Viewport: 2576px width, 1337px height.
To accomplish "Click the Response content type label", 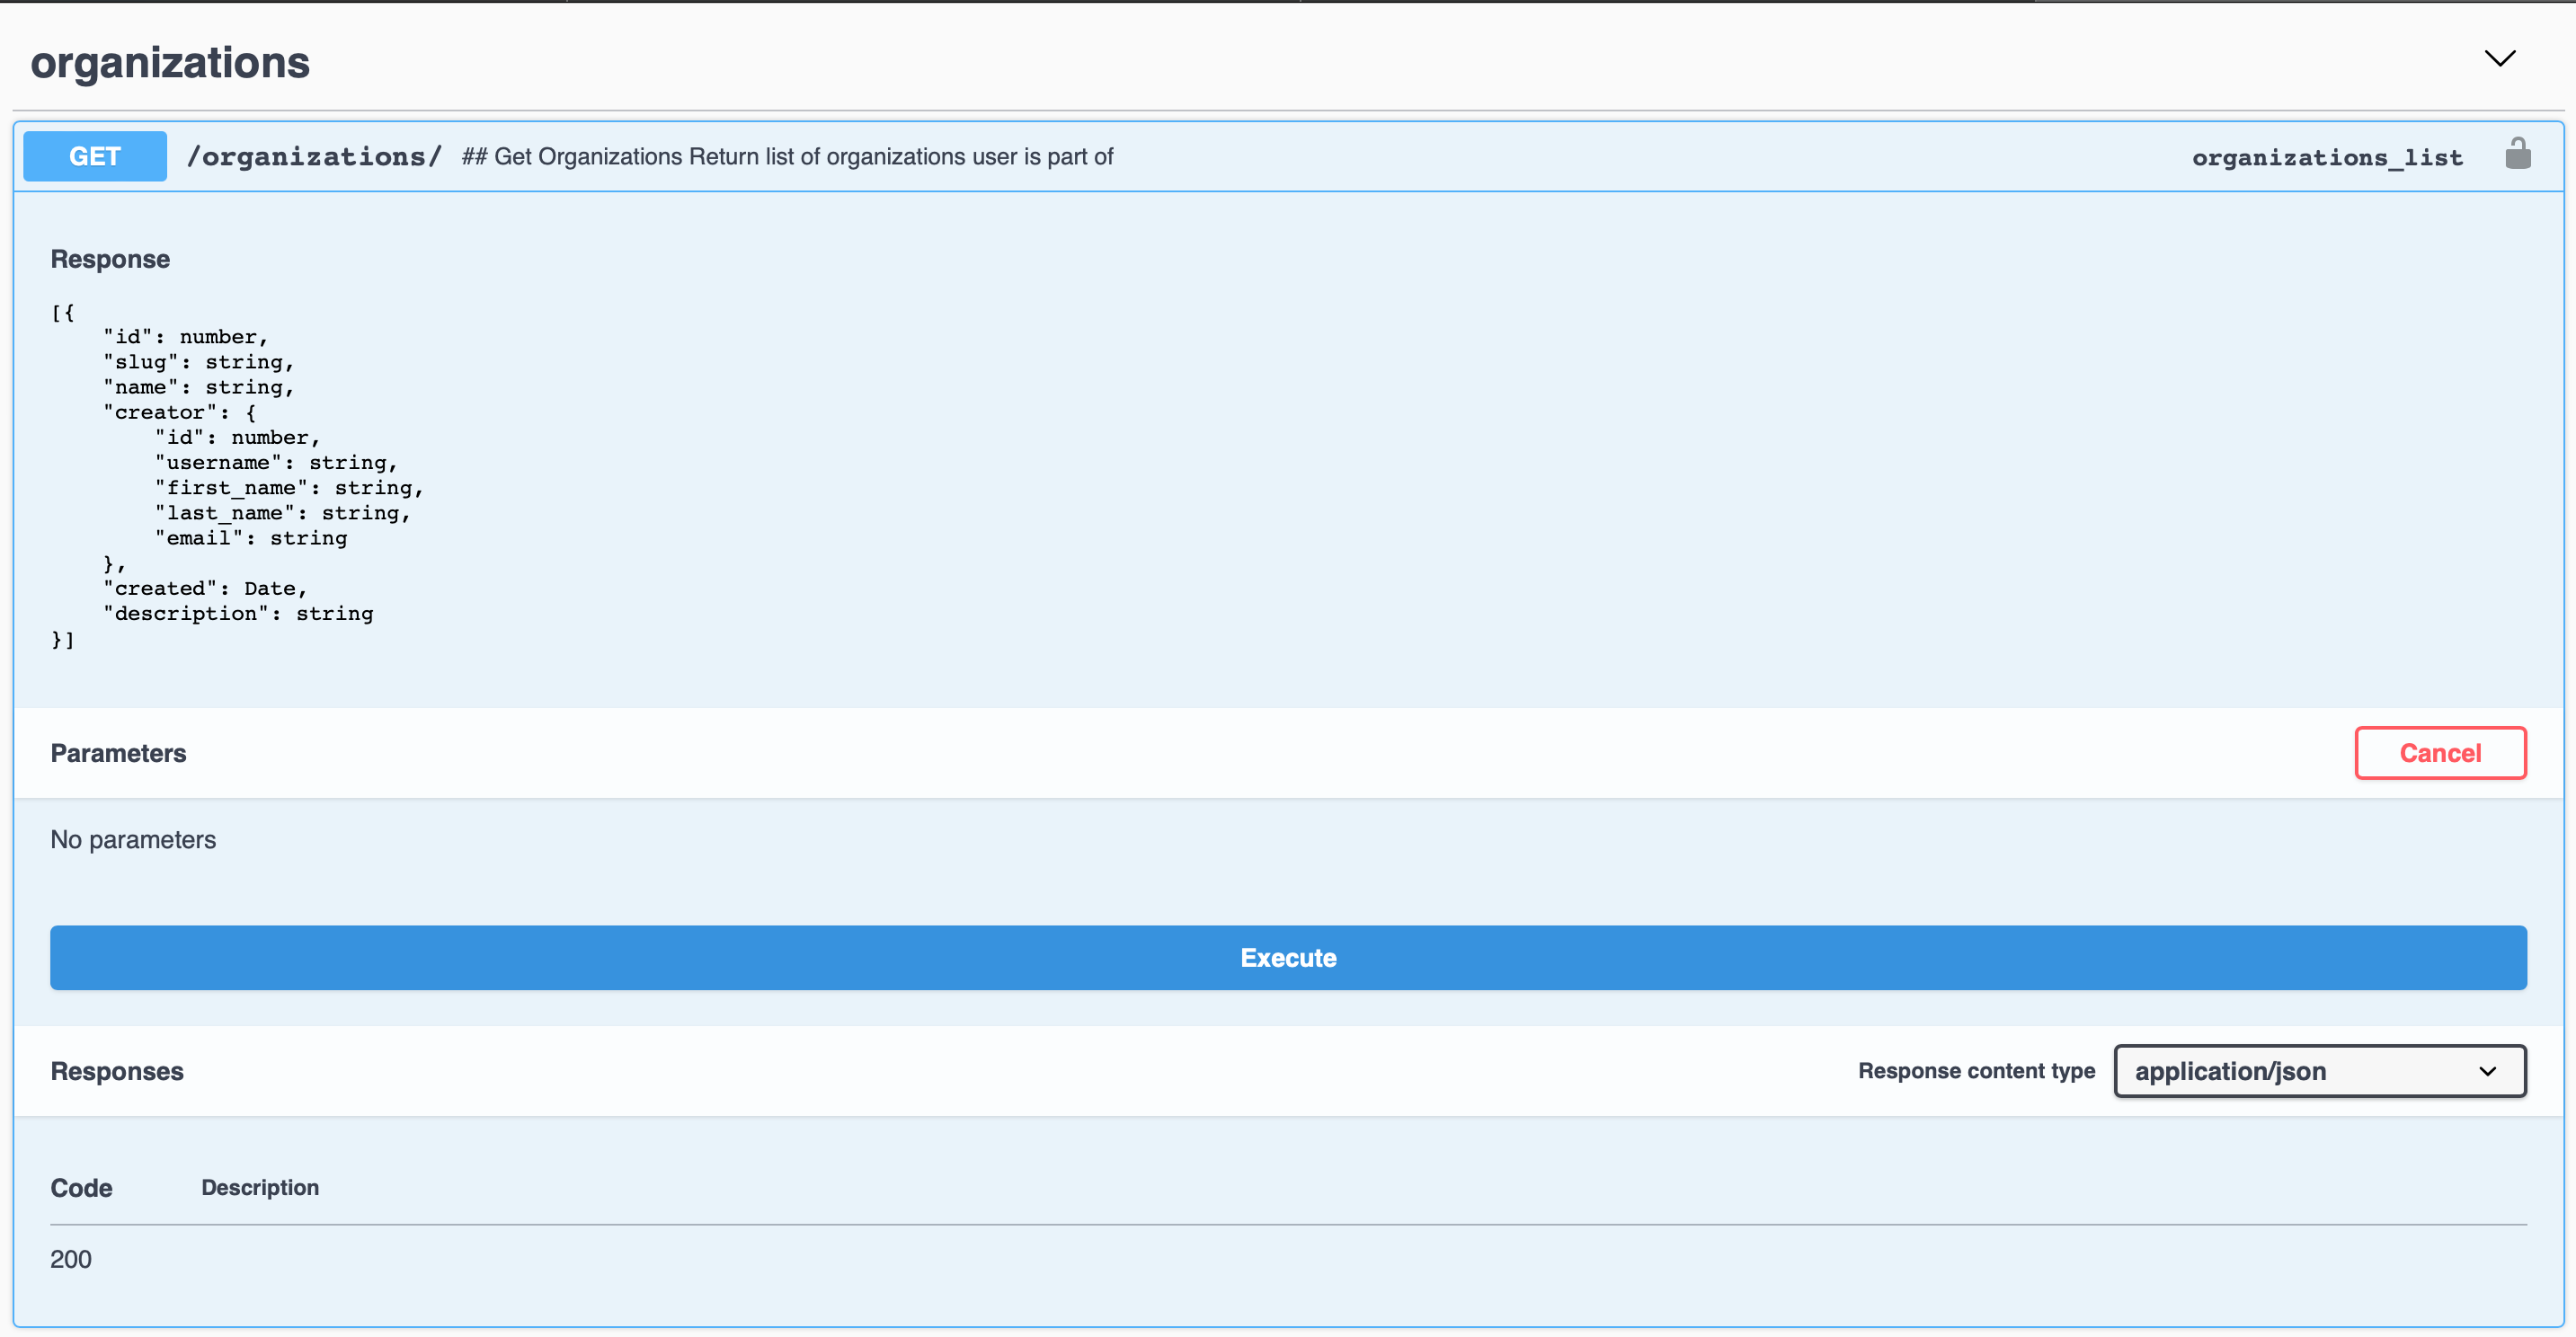I will tap(1976, 1071).
